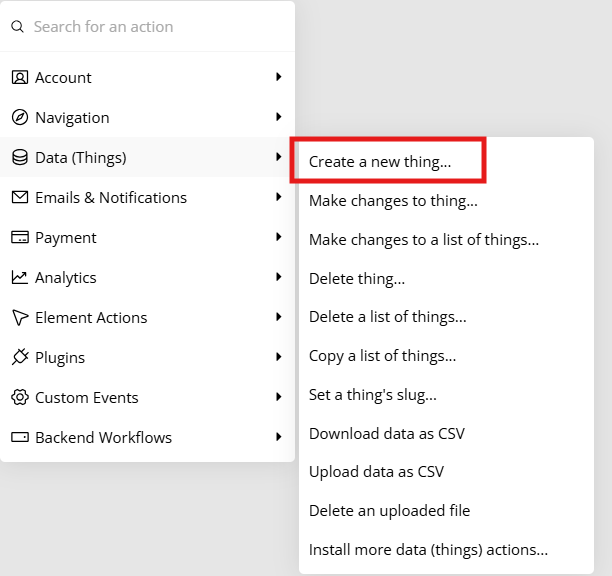Choose Delete a list of things
Image resolution: width=612 pixels, height=576 pixels.
click(x=388, y=317)
